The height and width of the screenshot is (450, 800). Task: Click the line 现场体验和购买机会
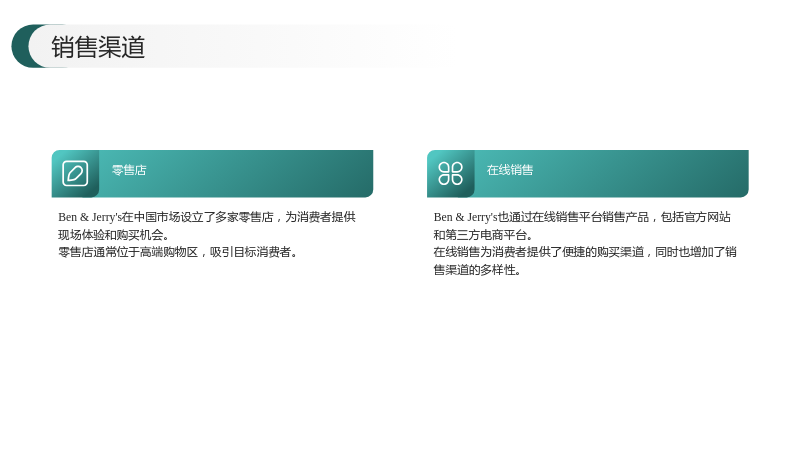(113, 235)
